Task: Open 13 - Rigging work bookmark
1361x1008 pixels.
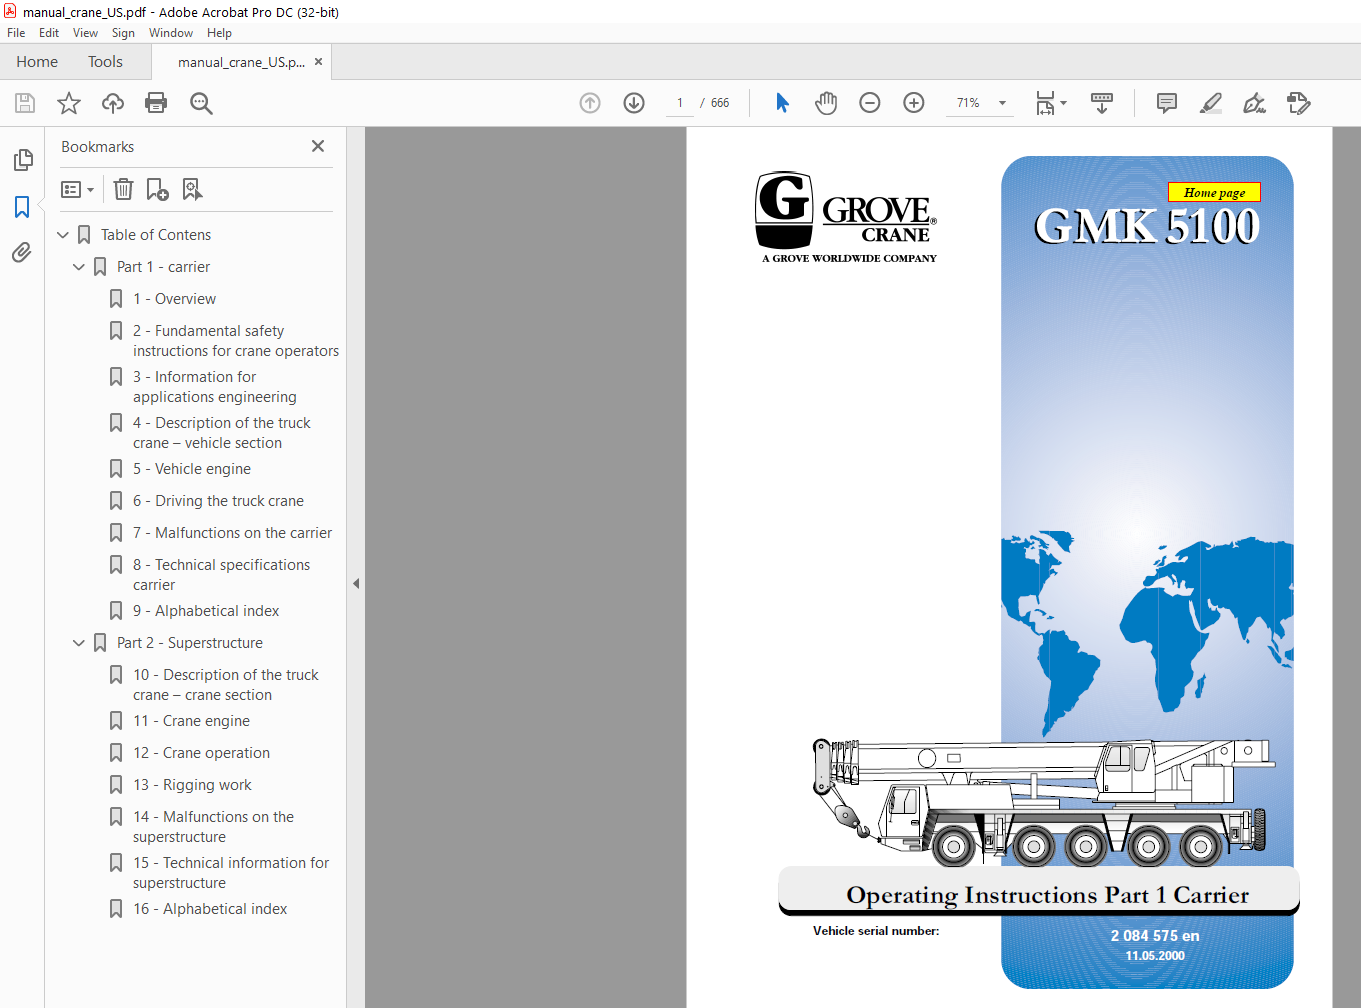Action: pyautogui.click(x=192, y=785)
